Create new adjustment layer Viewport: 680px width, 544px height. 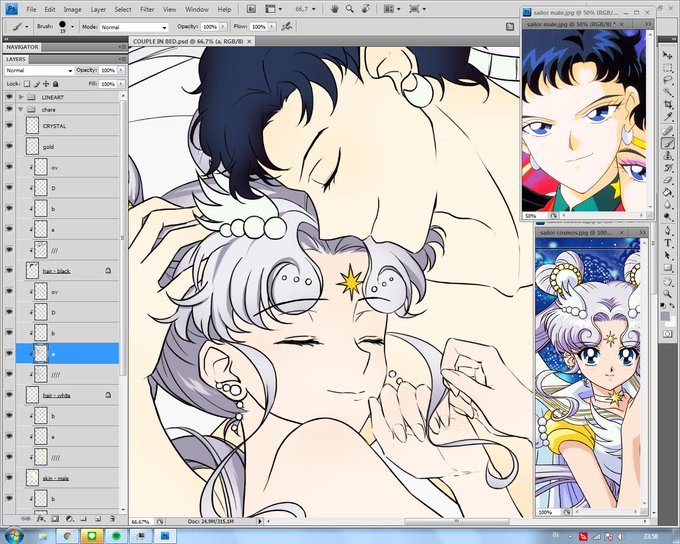point(69,518)
